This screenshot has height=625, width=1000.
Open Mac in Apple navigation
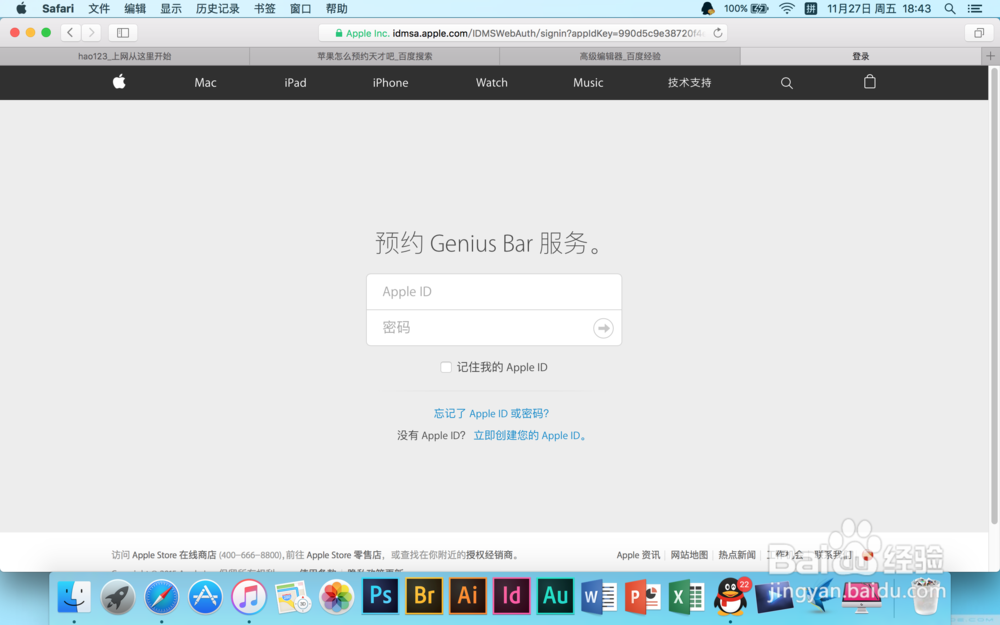tap(205, 82)
